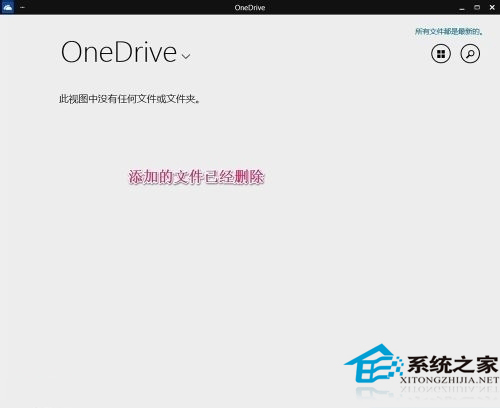Select the no files or folders message
The image size is (500, 408).
pyautogui.click(x=129, y=99)
